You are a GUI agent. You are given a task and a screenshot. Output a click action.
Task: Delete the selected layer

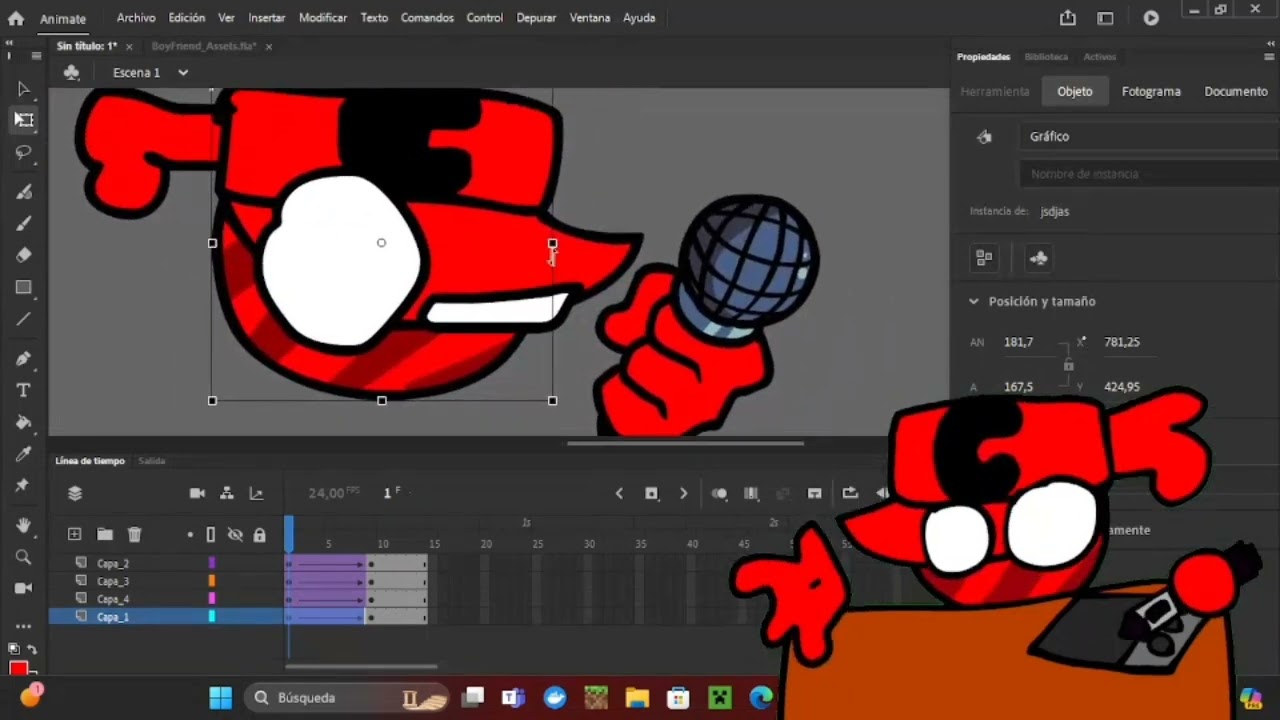coord(134,535)
